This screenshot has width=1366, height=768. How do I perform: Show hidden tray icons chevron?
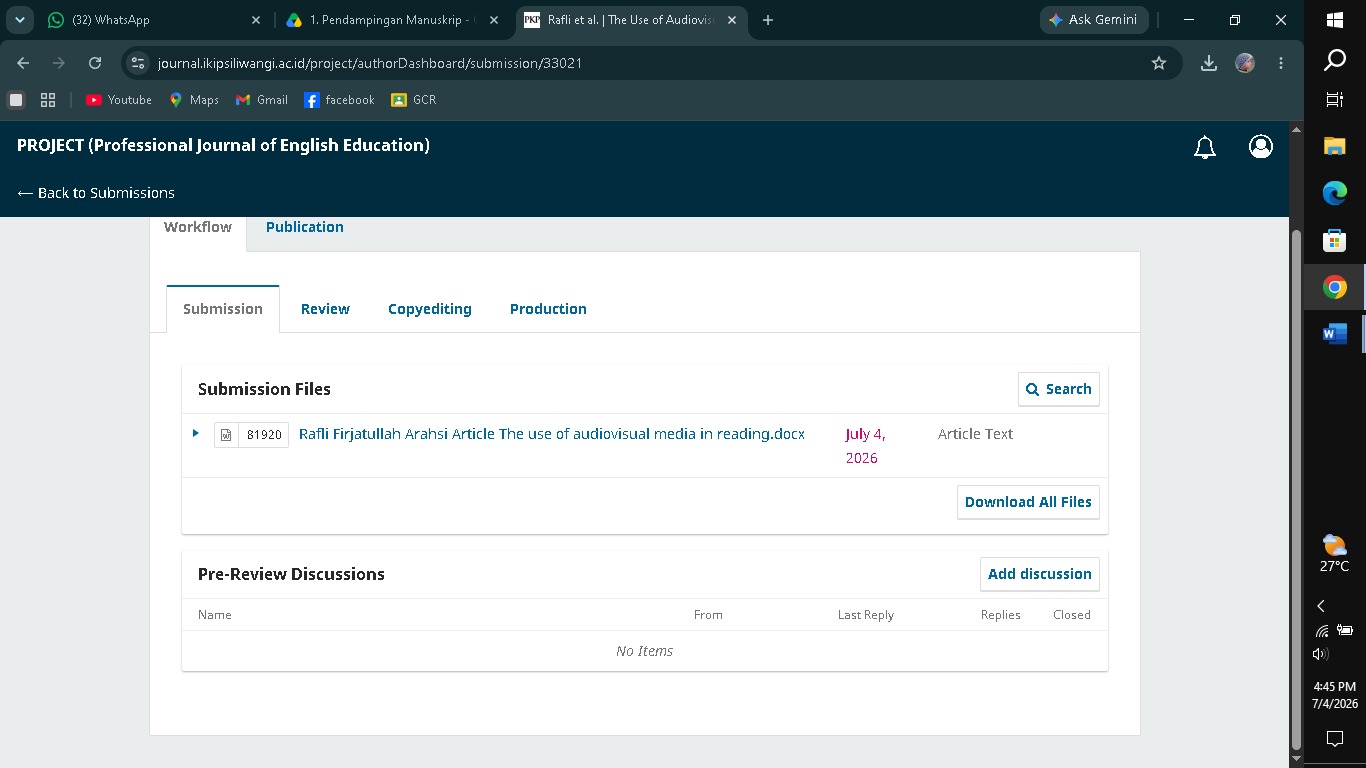1321,606
